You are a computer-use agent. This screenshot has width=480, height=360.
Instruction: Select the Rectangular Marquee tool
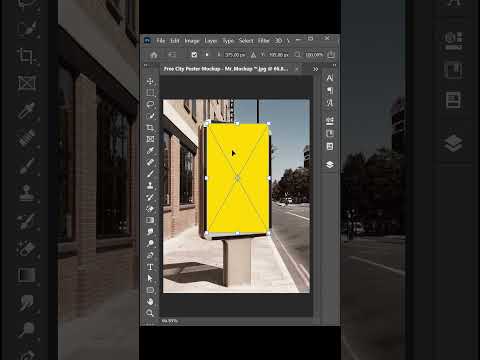click(x=150, y=93)
